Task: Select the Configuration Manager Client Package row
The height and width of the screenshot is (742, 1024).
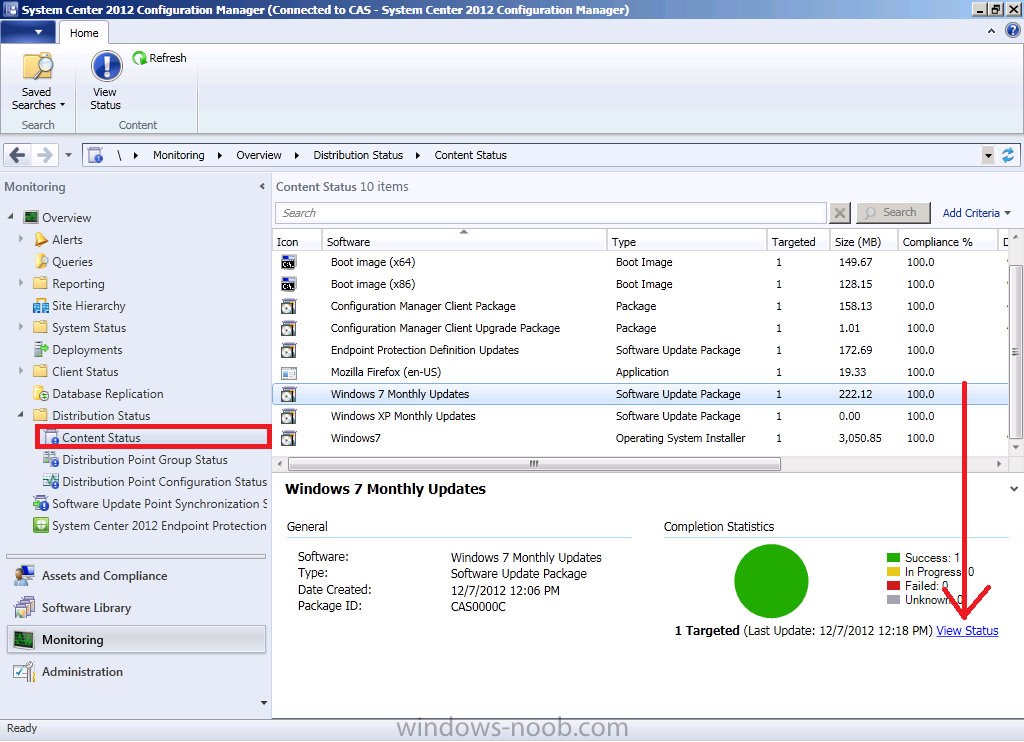Action: pyautogui.click(x=640, y=306)
